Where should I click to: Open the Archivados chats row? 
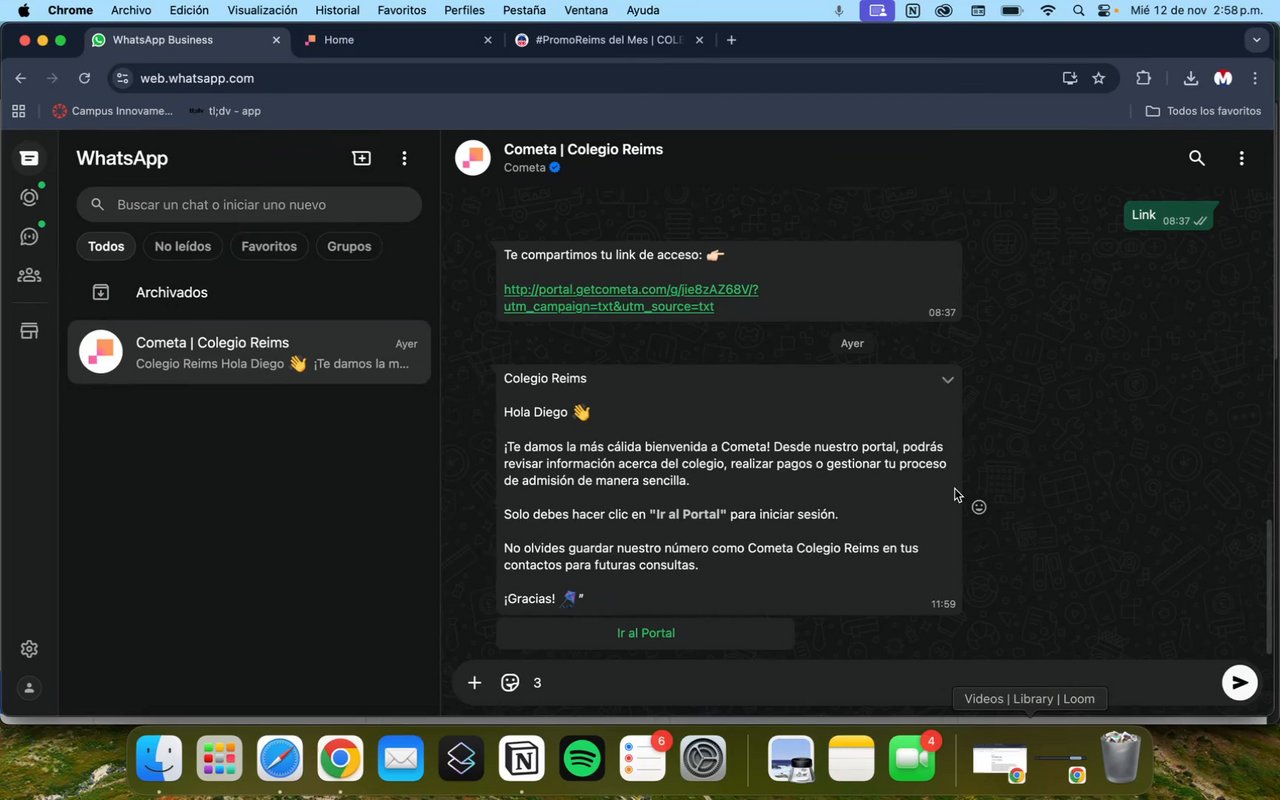[249, 293]
